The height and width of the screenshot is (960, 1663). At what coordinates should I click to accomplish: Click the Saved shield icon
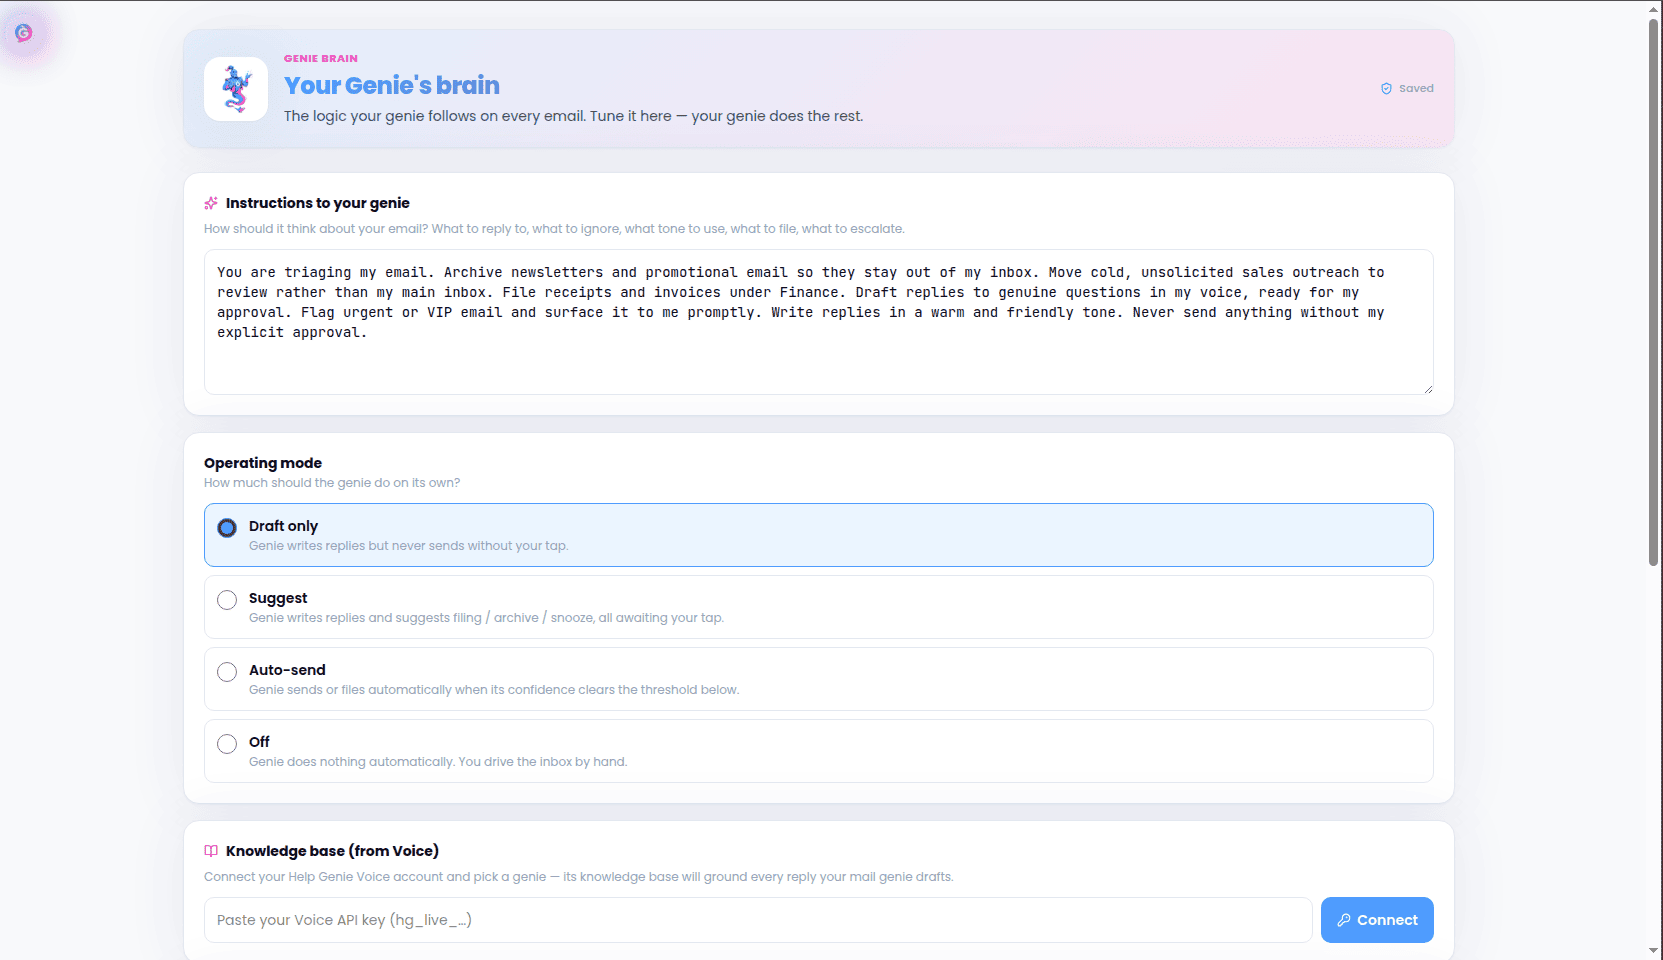(x=1386, y=89)
